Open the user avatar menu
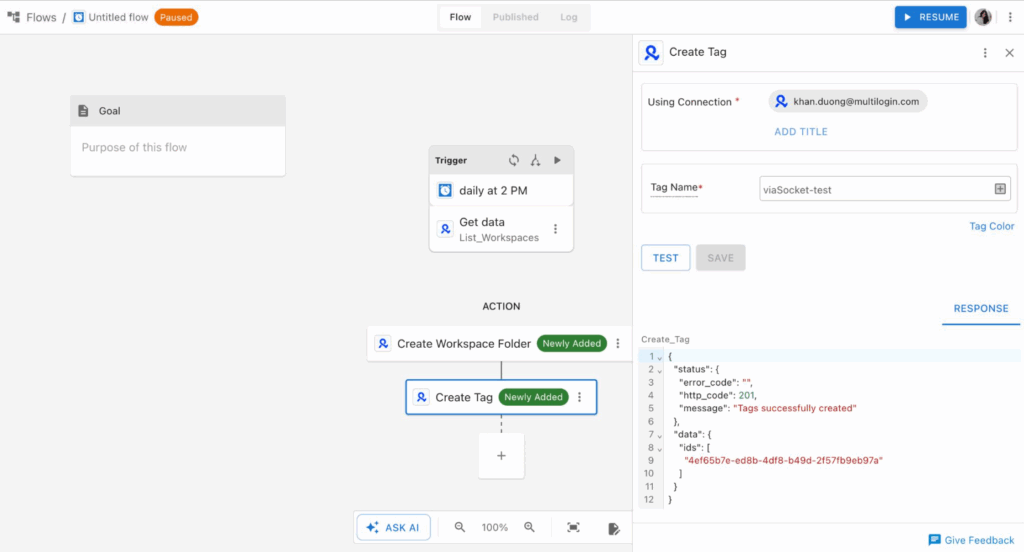Screen dimensions: 1024x552 tap(983, 17)
